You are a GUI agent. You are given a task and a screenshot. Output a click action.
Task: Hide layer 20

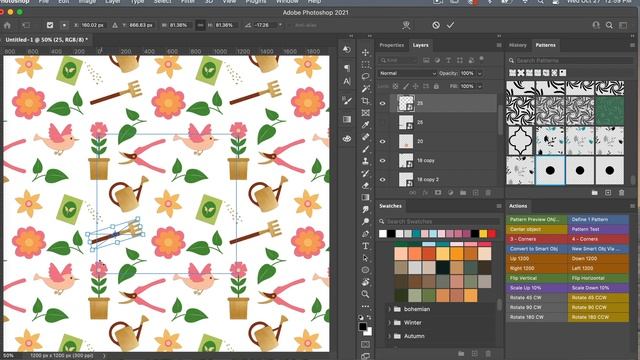(x=382, y=142)
